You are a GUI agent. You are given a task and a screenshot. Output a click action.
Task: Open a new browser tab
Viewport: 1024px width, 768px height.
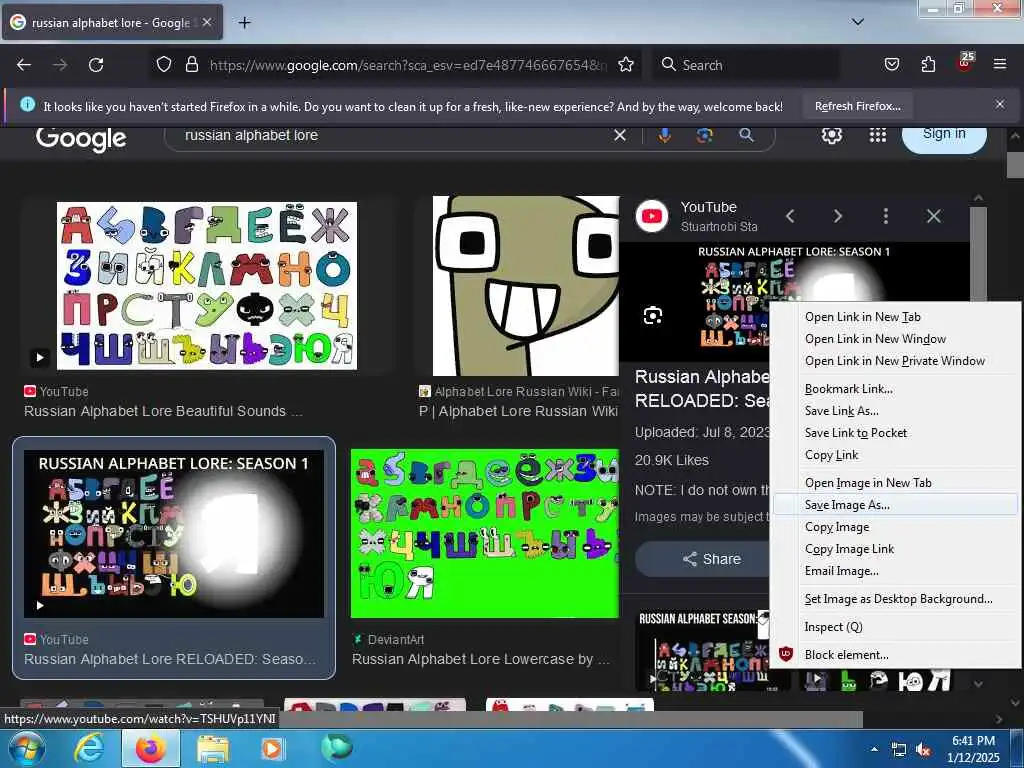pyautogui.click(x=244, y=23)
